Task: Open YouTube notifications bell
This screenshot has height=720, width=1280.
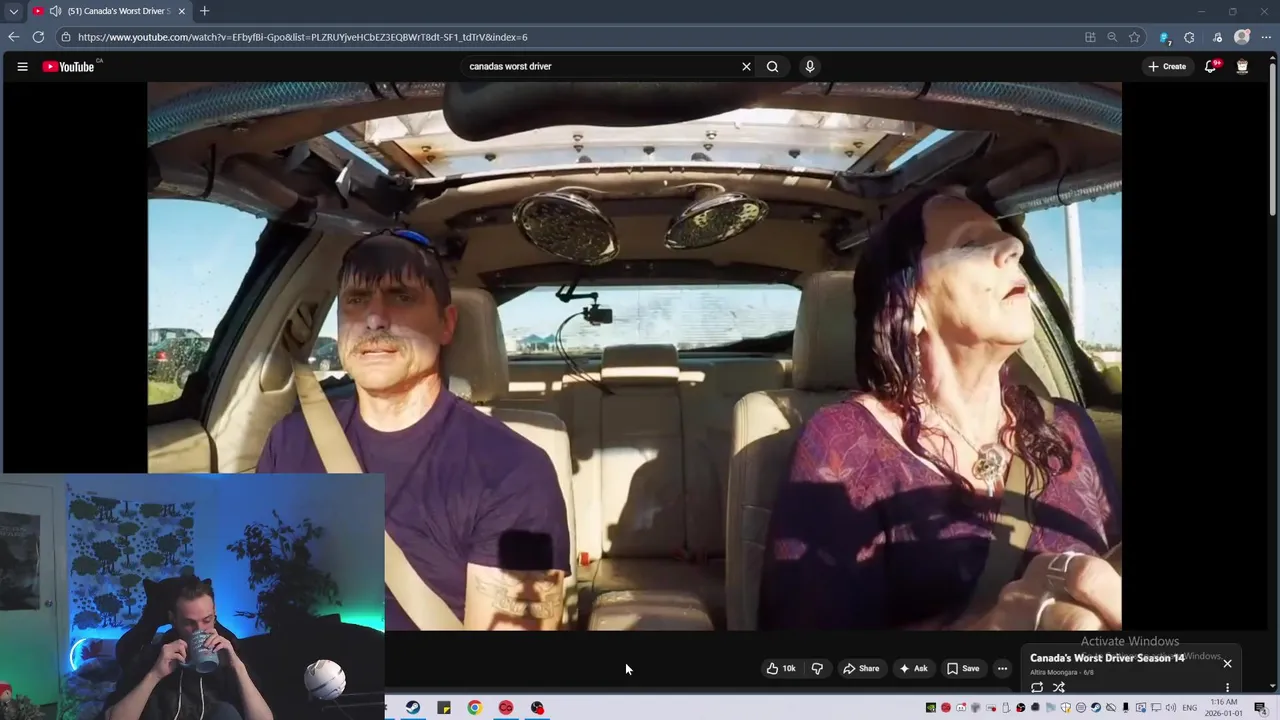Action: 1211,67
